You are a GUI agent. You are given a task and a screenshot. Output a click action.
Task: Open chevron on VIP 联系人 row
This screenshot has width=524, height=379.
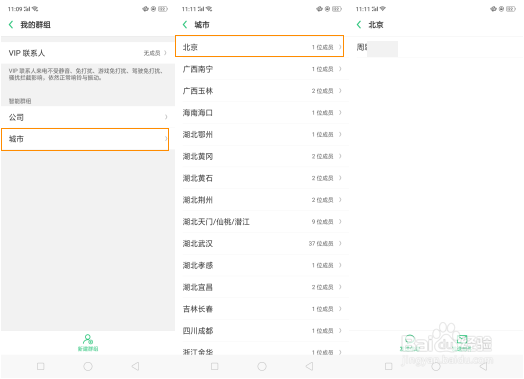[165, 53]
